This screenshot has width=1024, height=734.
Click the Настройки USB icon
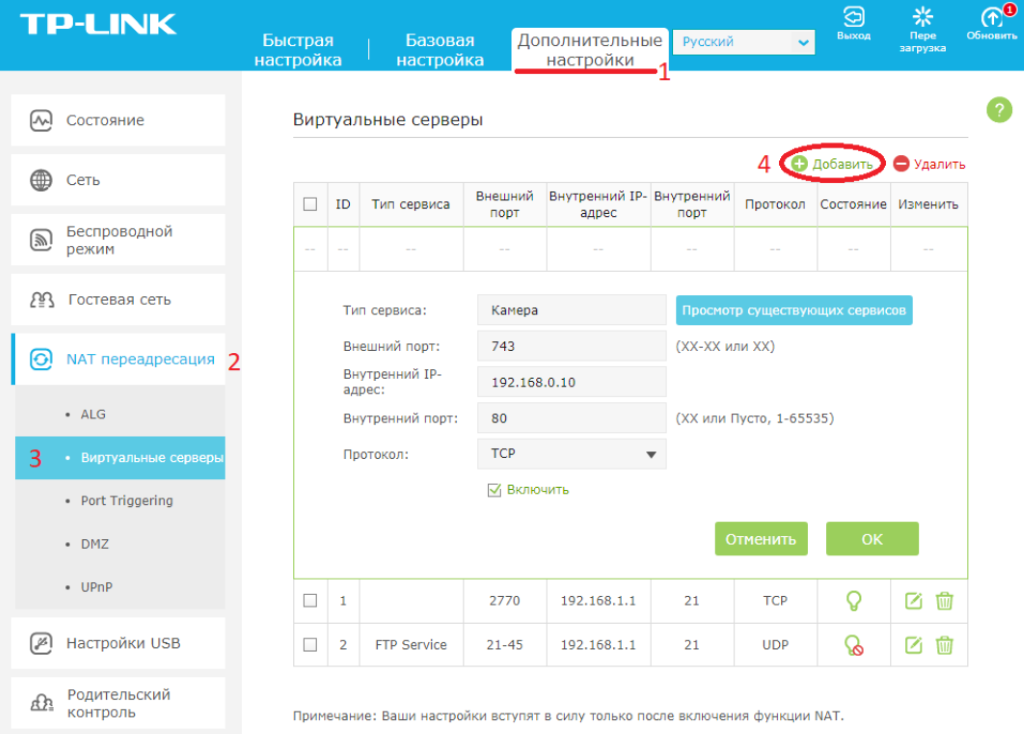point(41,643)
